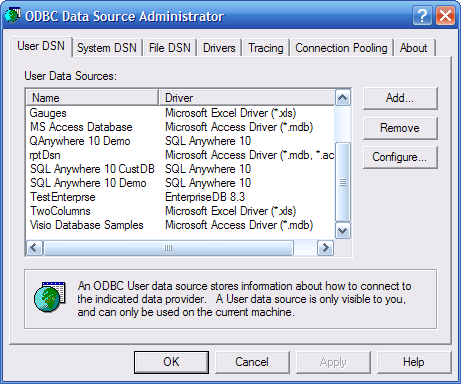461x384 pixels.
Task: Select the MS Access Database entry
Action: 81,127
